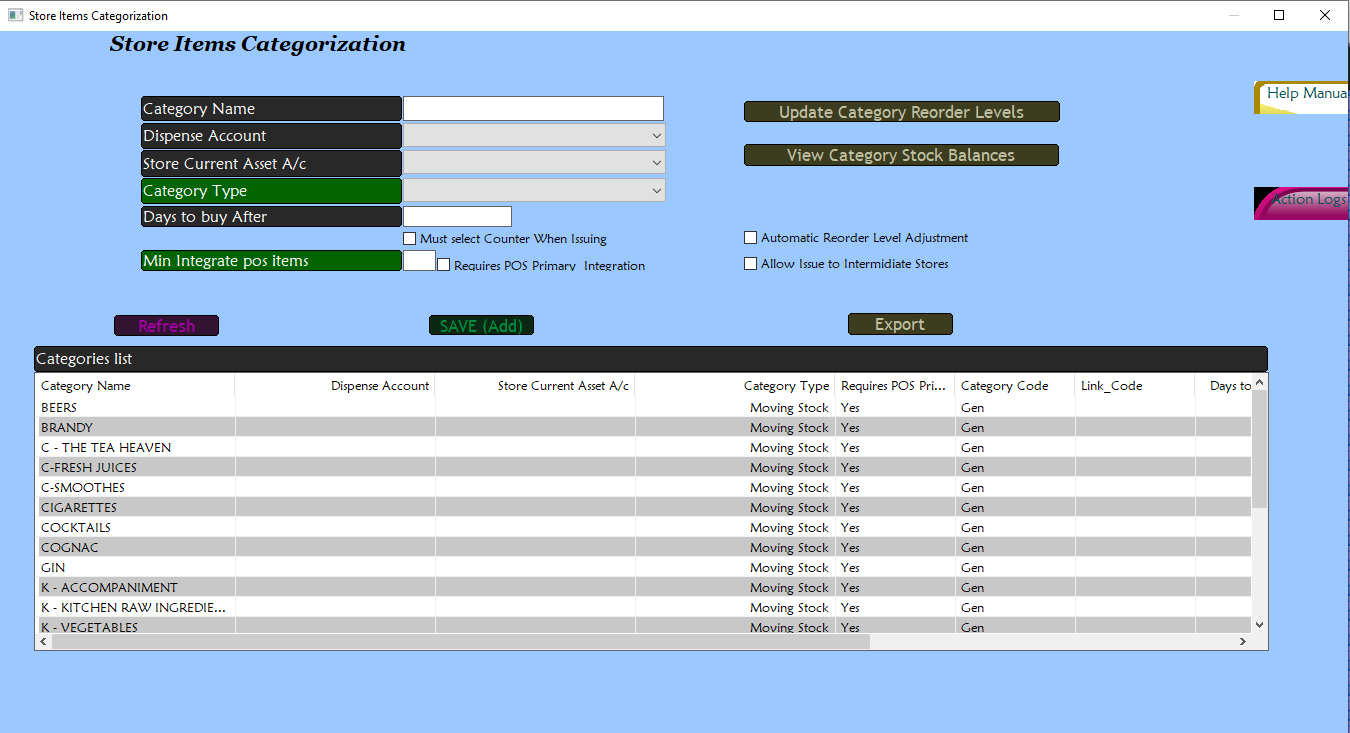Select the K - ACCOMPANIMENT row
Image resolution: width=1350 pixels, height=733 pixels.
tap(643, 588)
